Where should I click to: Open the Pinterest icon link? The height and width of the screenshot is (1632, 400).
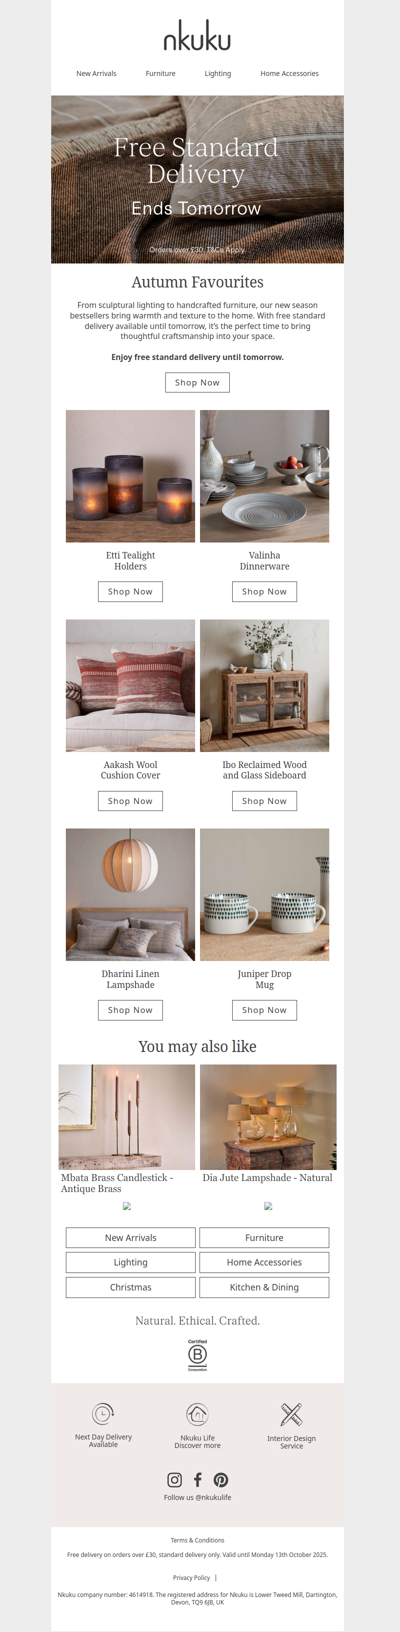(x=221, y=1479)
